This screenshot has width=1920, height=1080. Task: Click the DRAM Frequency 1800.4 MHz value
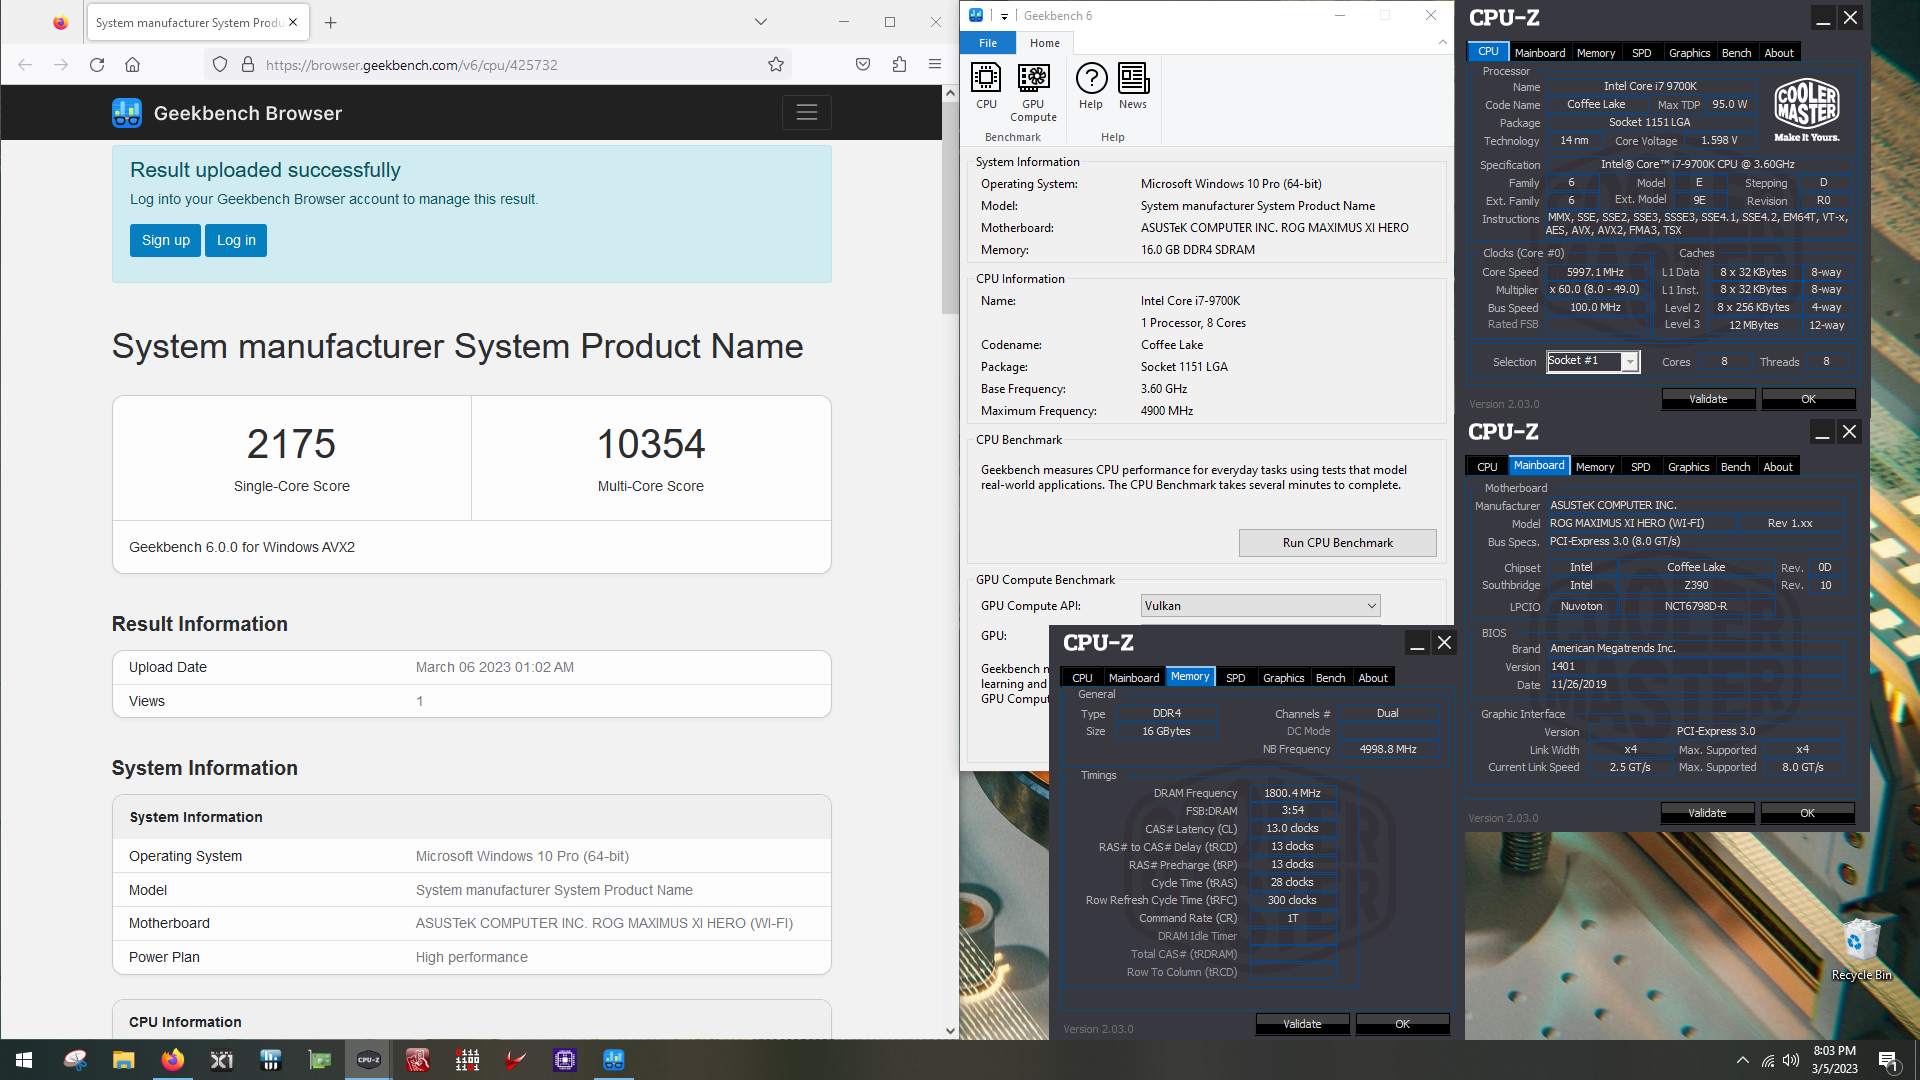coord(1292,793)
